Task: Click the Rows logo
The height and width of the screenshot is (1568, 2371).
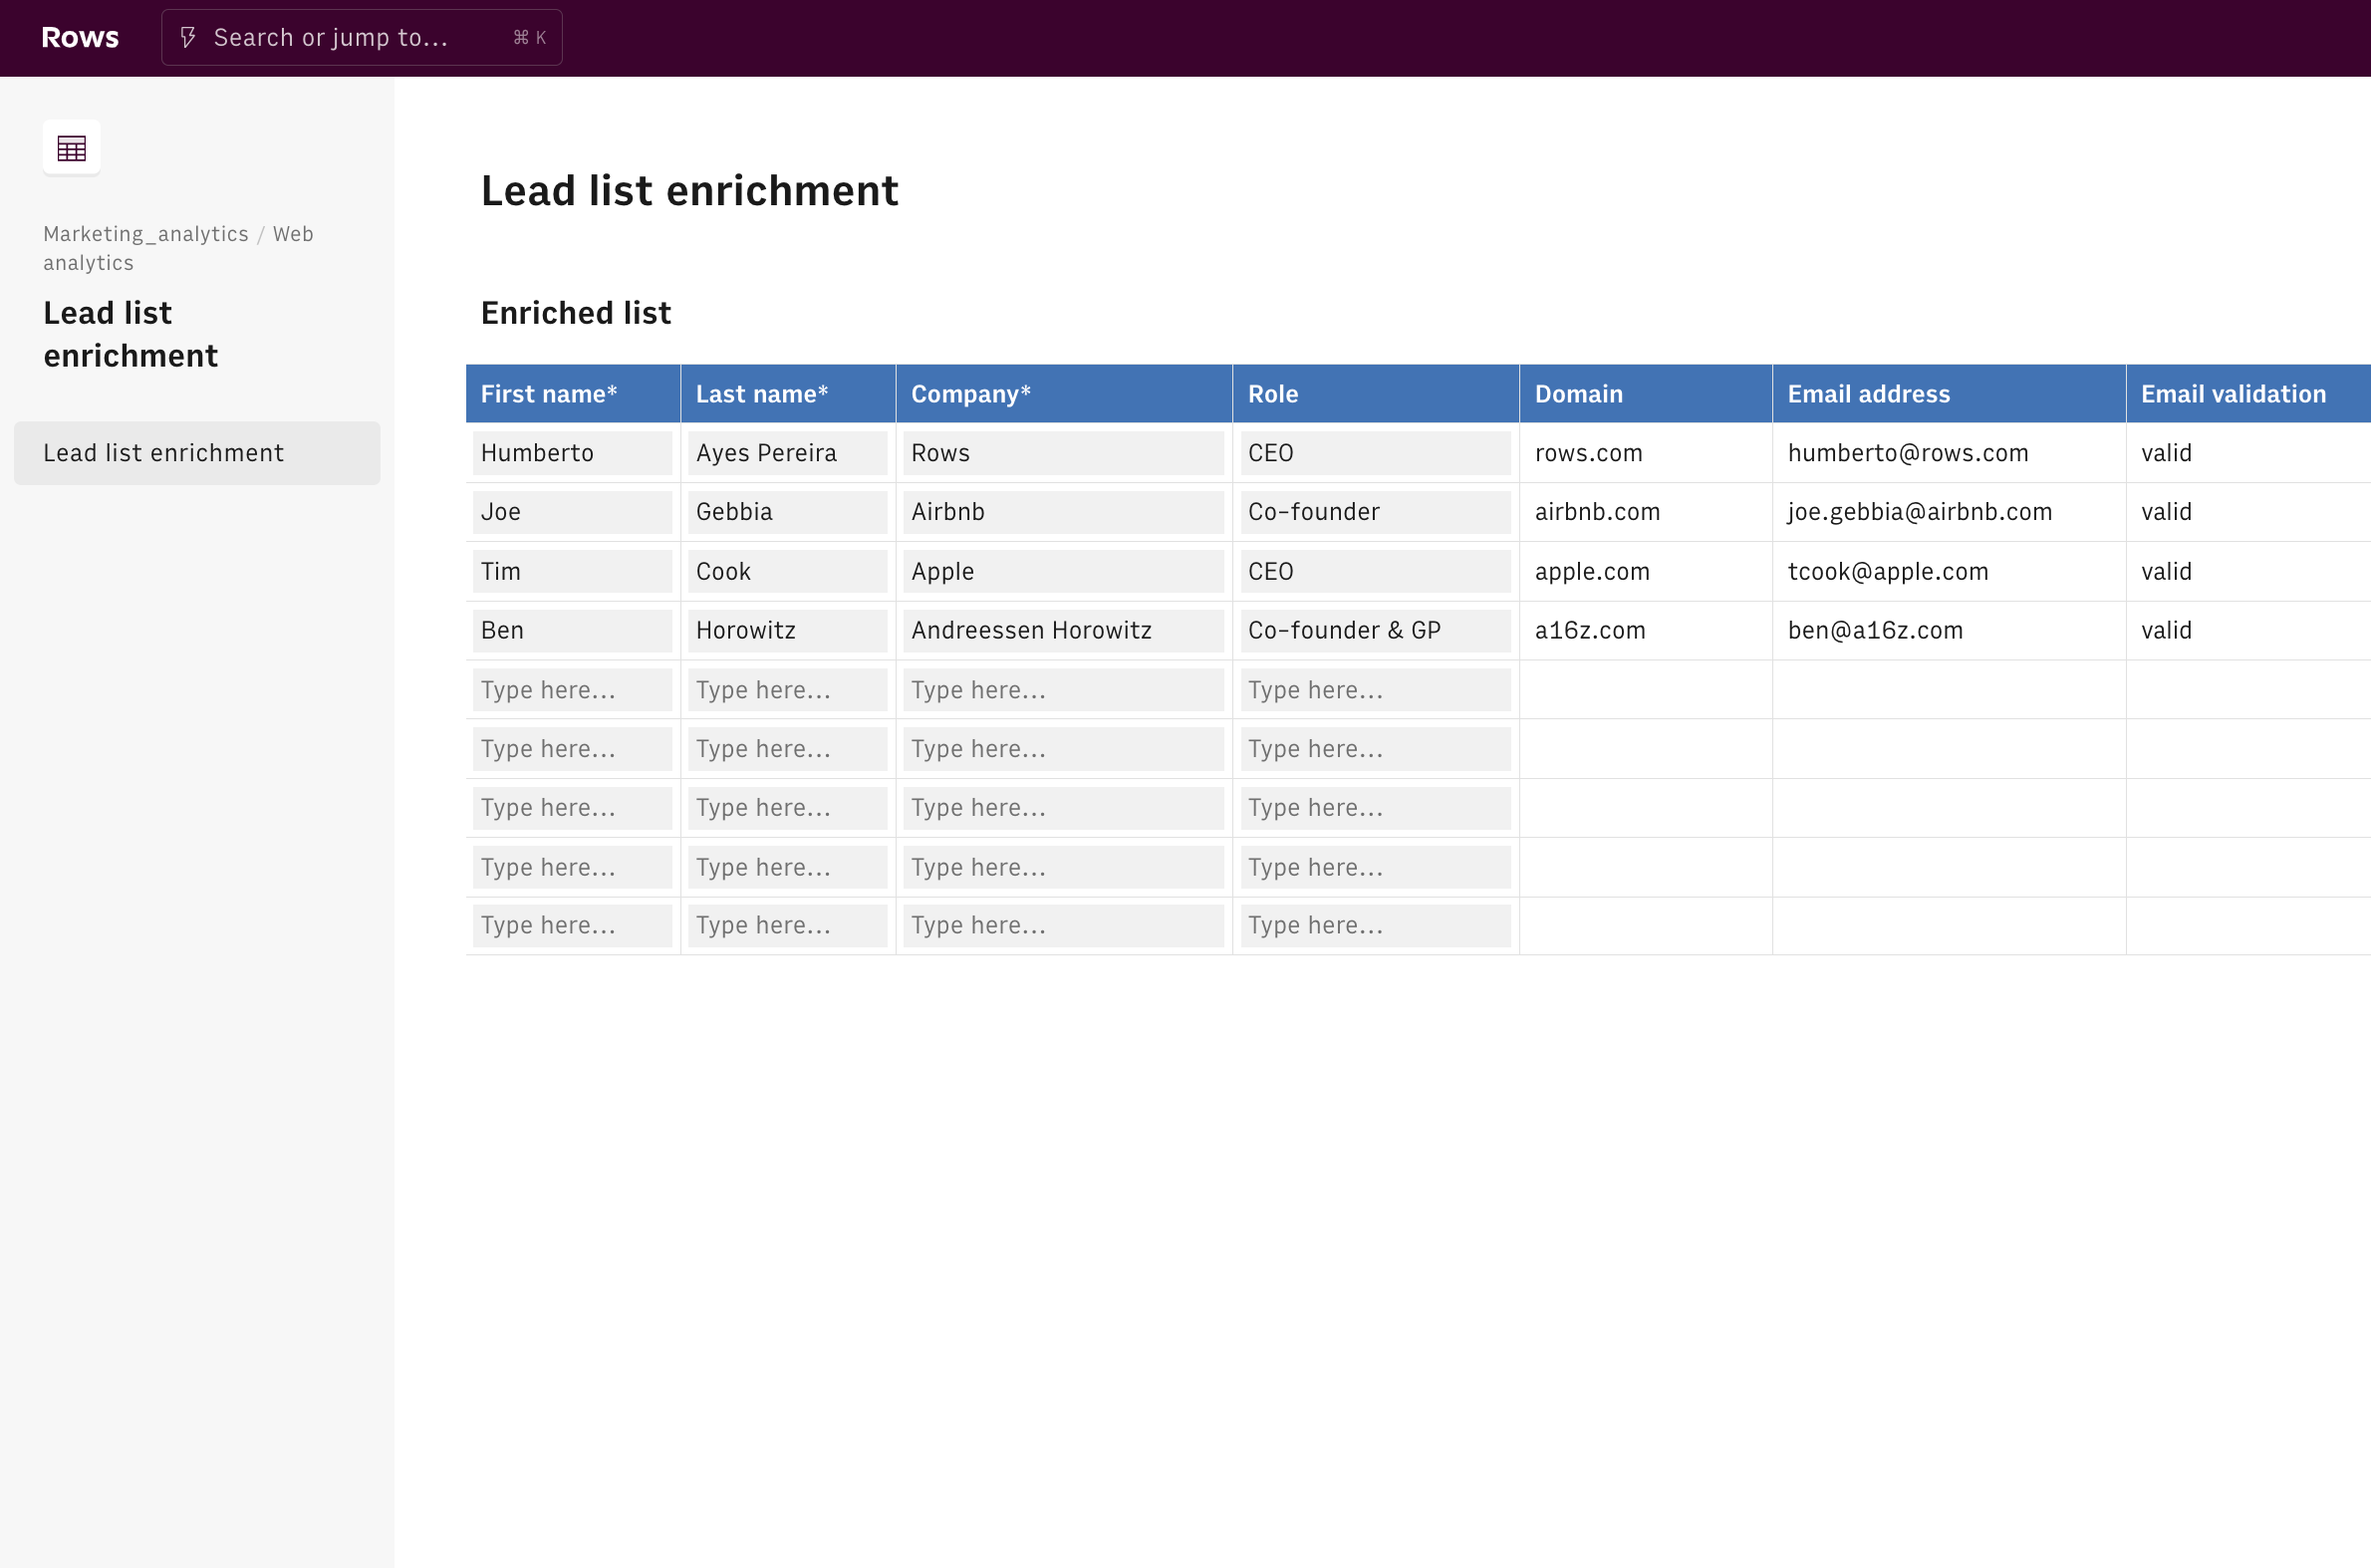Action: tap(80, 38)
